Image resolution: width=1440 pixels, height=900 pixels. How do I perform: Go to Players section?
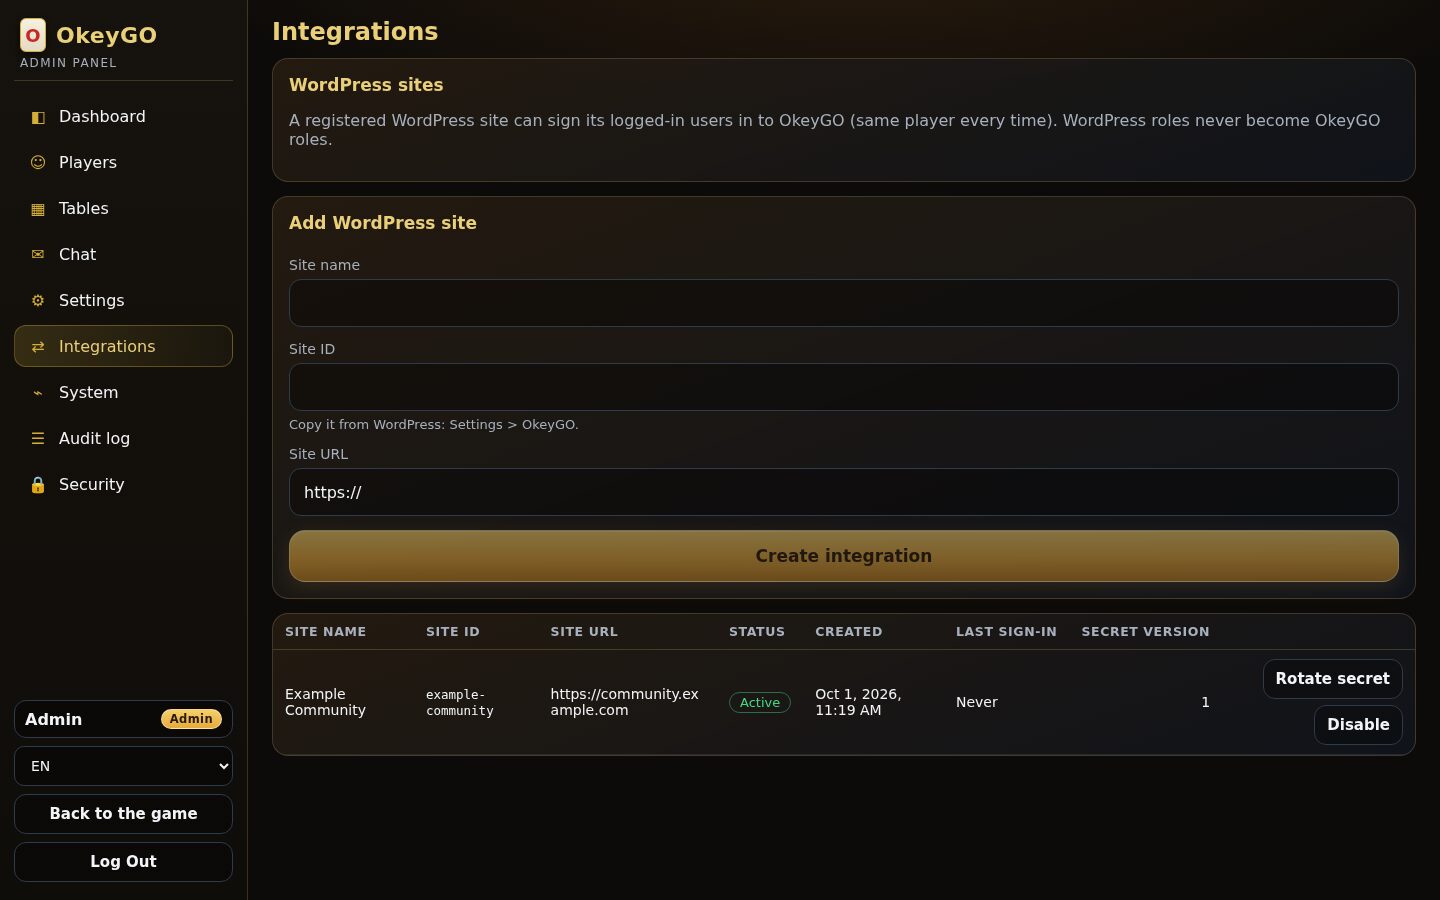[x=123, y=163]
